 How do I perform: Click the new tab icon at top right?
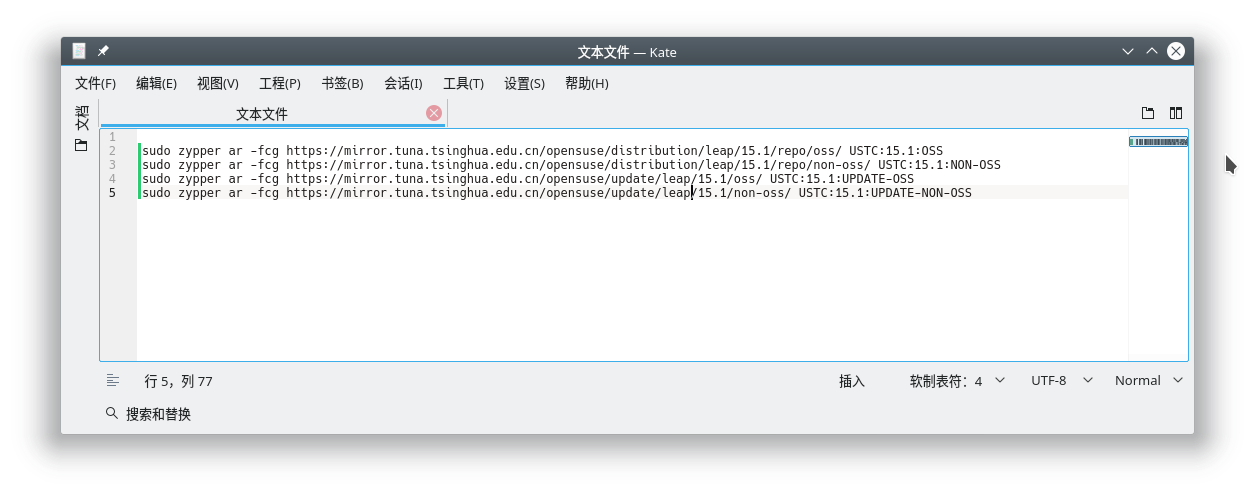click(1148, 114)
